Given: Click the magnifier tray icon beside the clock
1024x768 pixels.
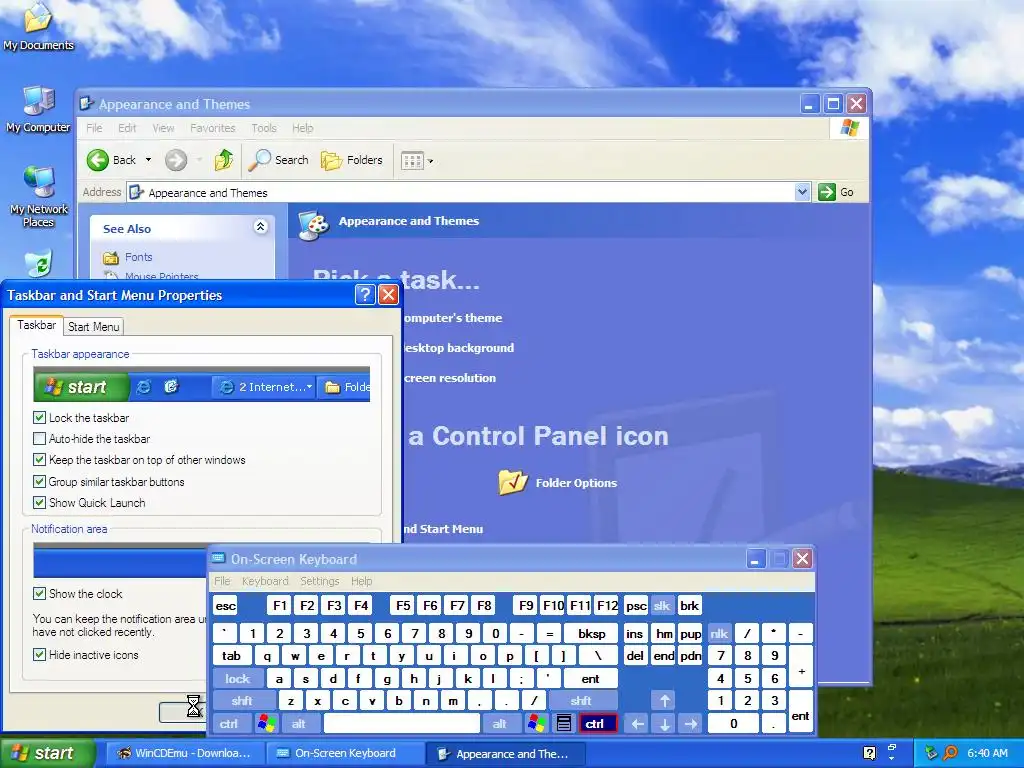Looking at the screenshot, I should point(950,753).
